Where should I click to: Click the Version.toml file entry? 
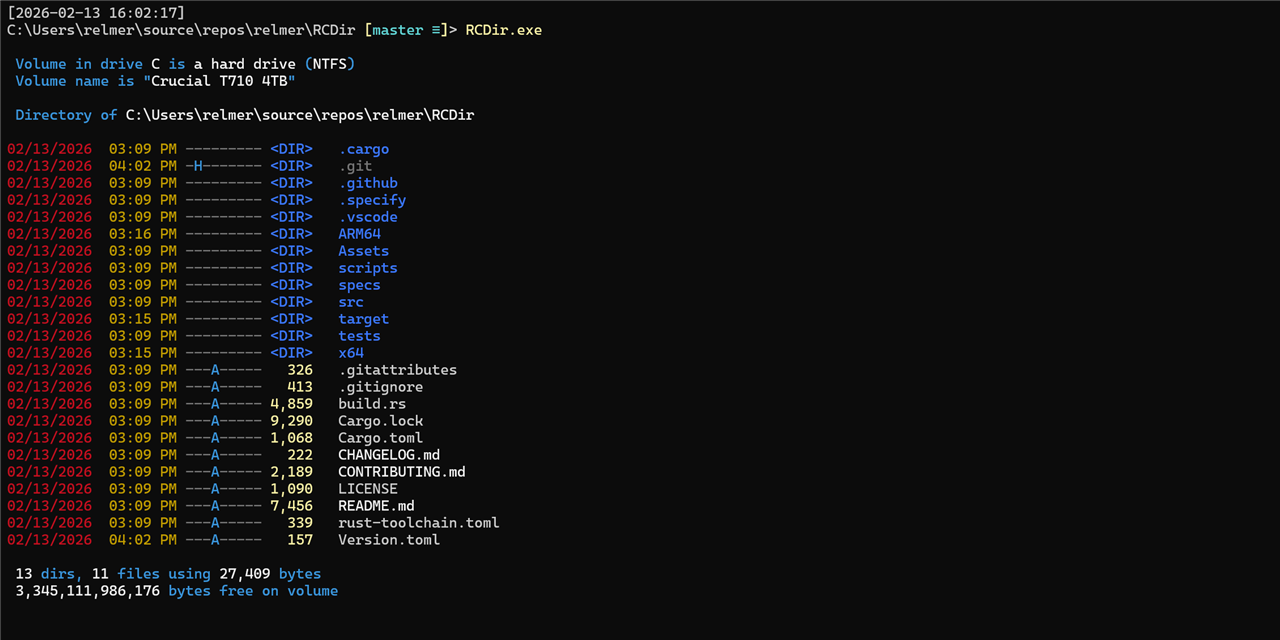pyautogui.click(x=389, y=540)
